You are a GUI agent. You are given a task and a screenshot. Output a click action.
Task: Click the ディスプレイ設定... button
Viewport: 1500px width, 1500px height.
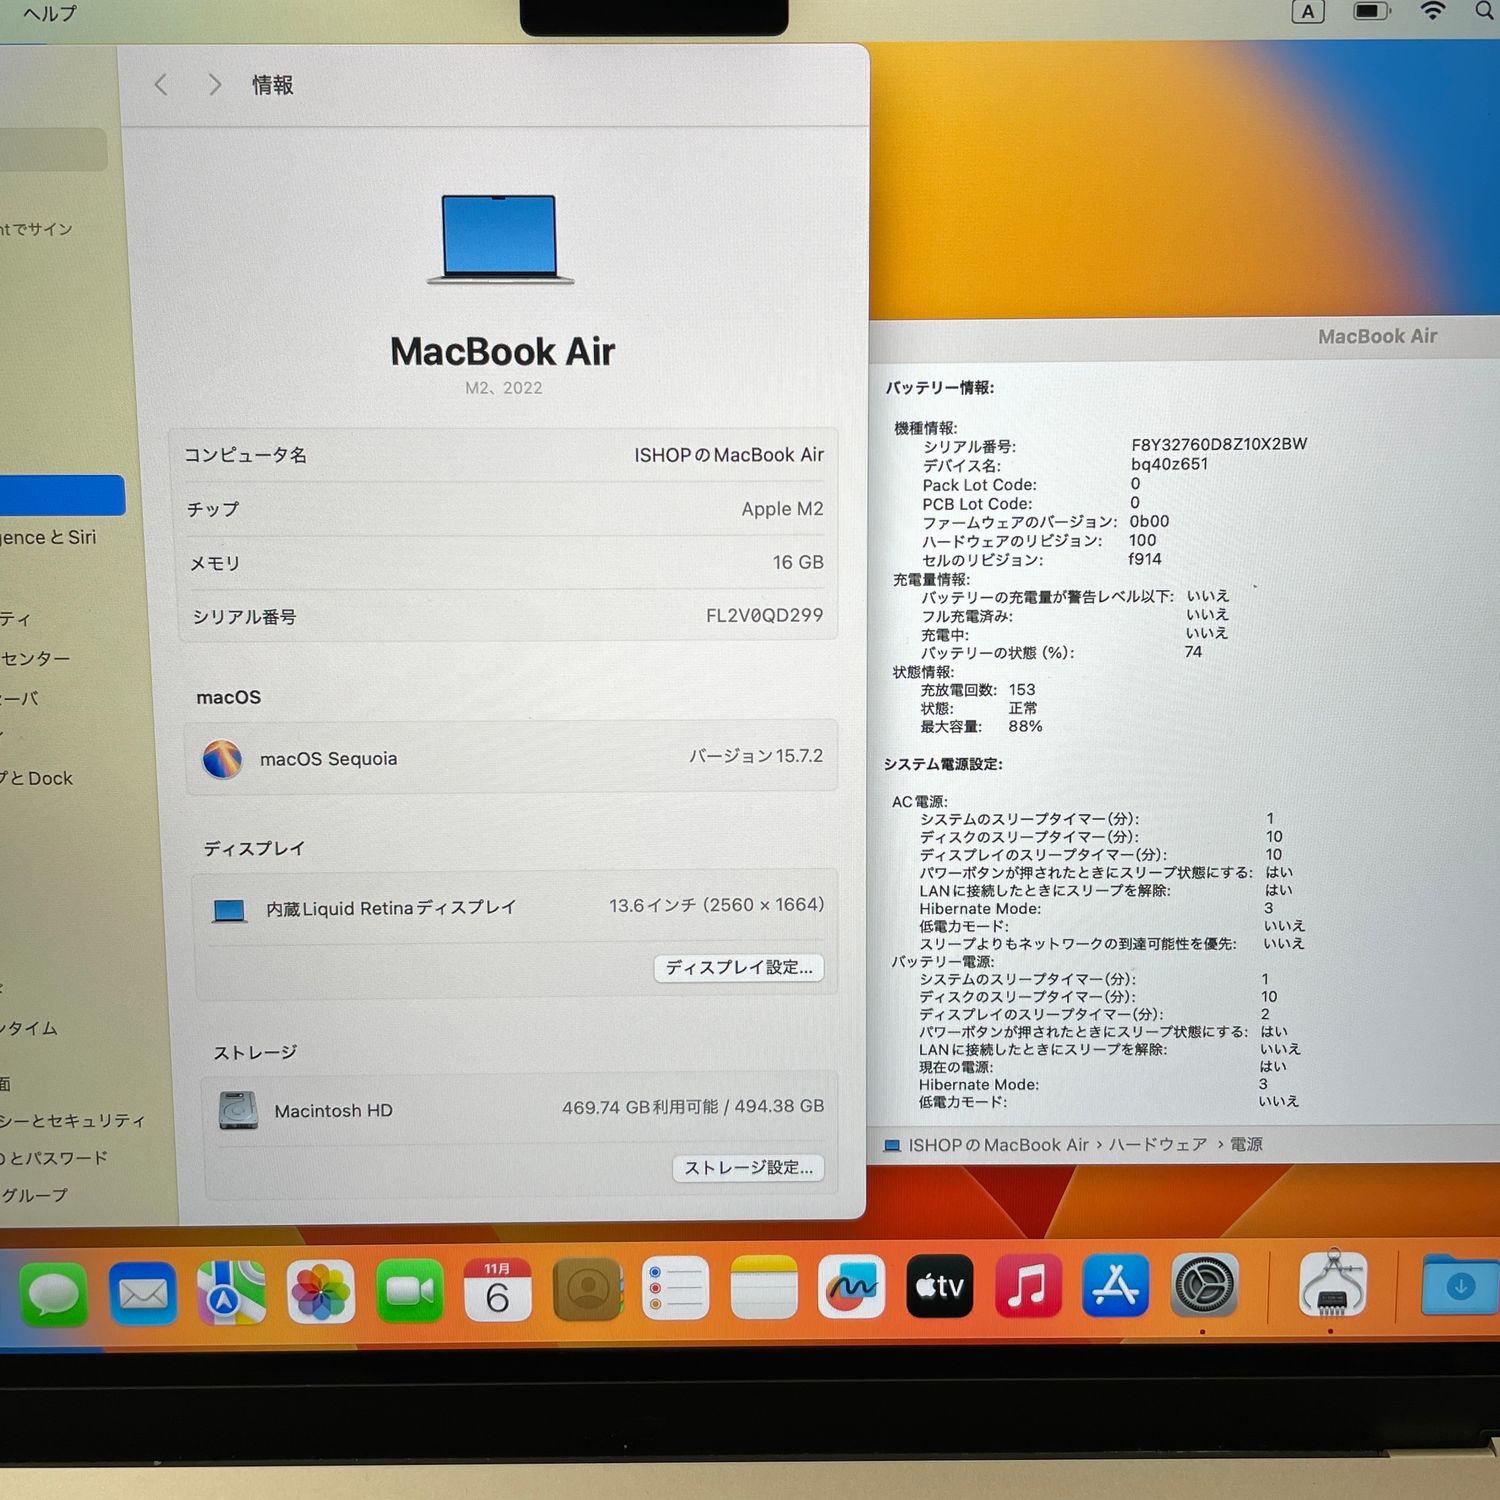coord(739,968)
